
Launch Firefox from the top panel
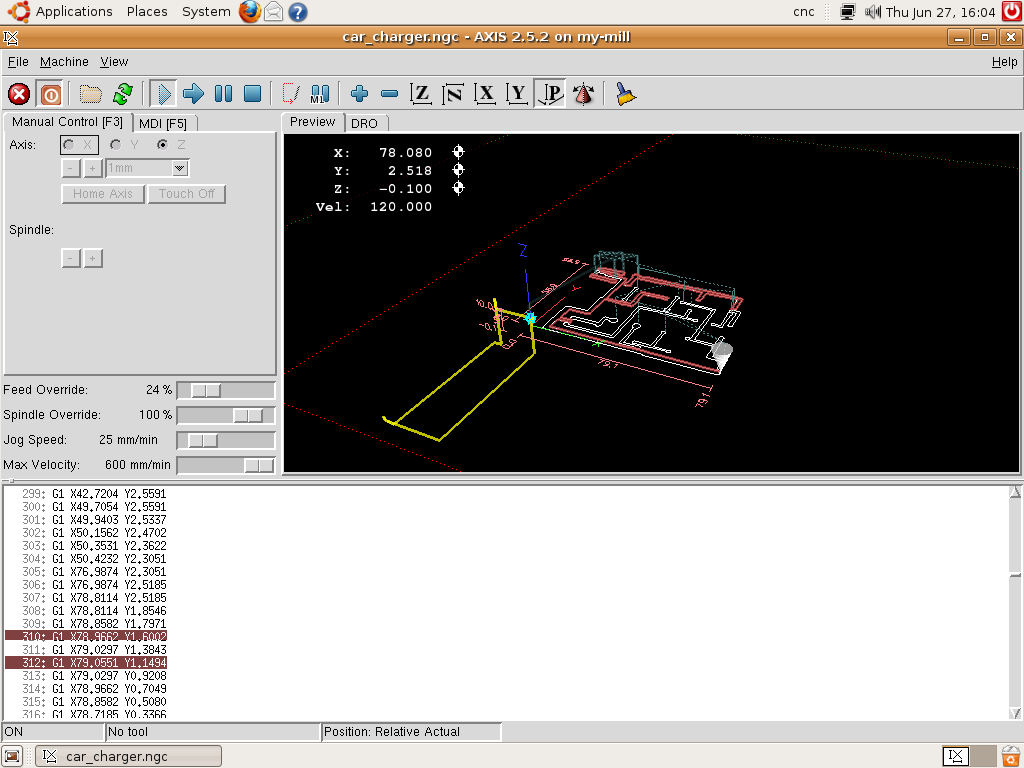pyautogui.click(x=249, y=11)
